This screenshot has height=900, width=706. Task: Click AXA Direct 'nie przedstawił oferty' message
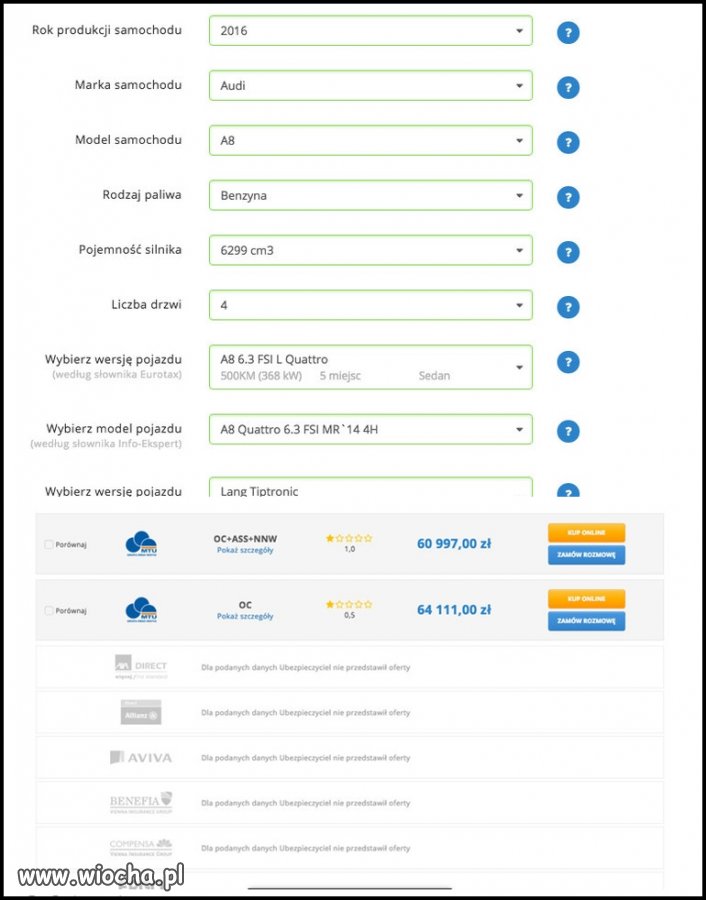(305, 668)
